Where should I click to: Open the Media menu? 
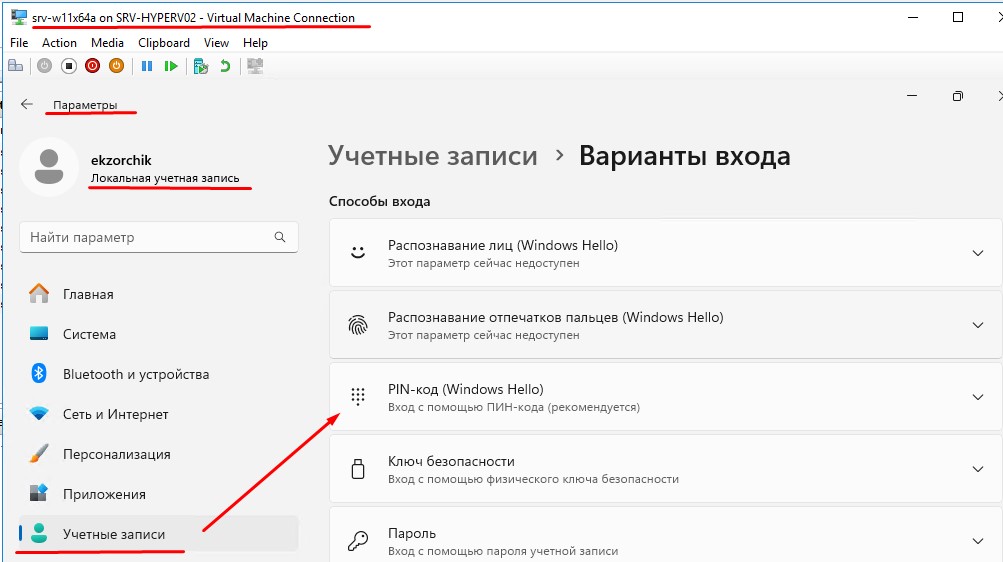[107, 43]
